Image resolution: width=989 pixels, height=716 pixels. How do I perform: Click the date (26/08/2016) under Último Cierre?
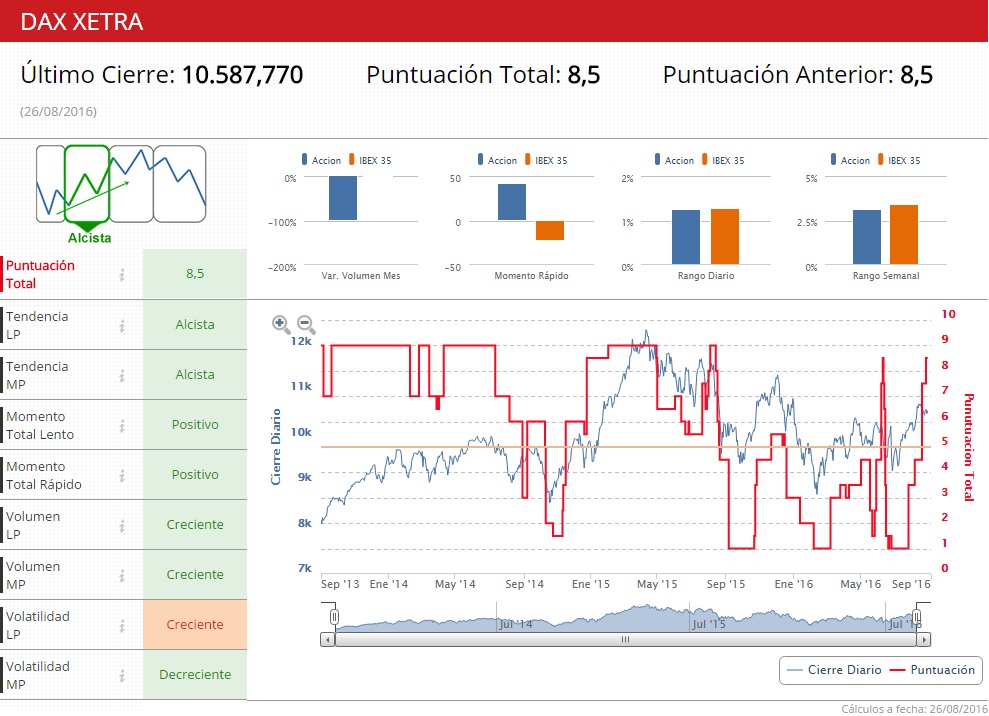pos(59,112)
